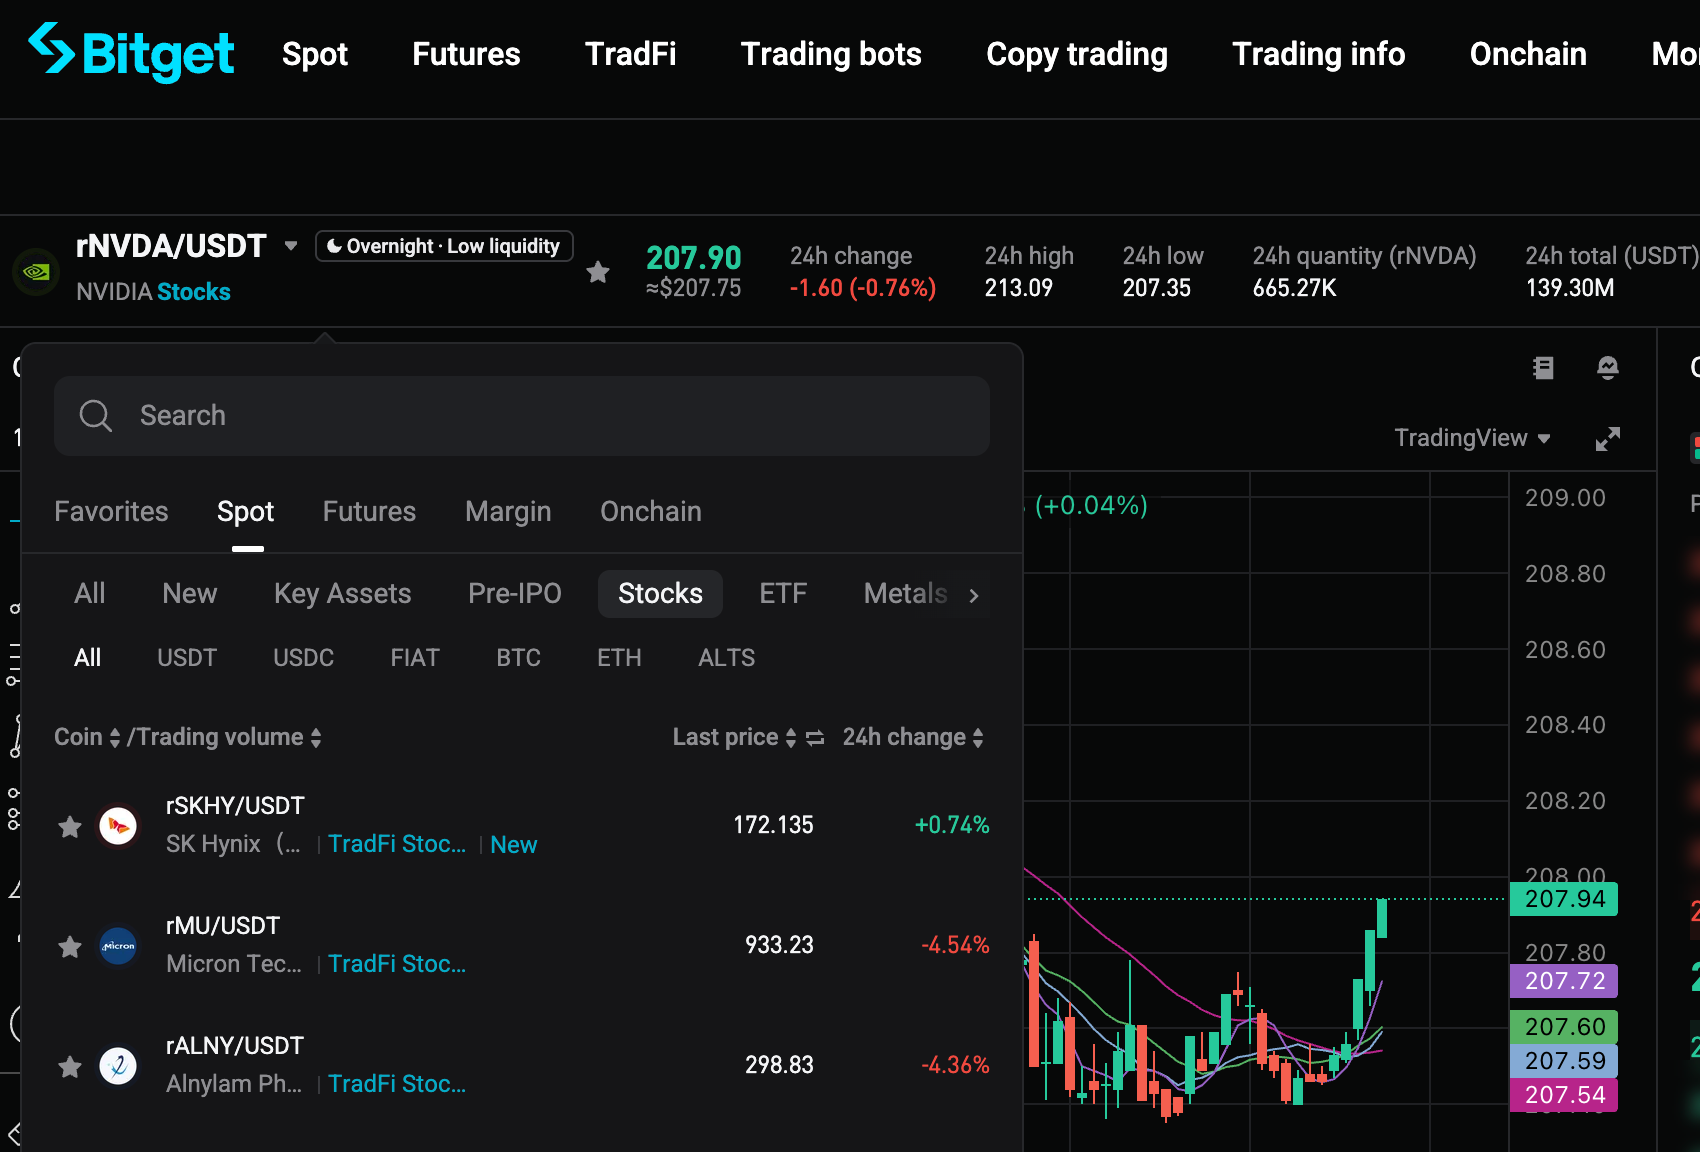This screenshot has width=1700, height=1152.
Task: Filter pairs by USDC quote
Action: tap(304, 658)
